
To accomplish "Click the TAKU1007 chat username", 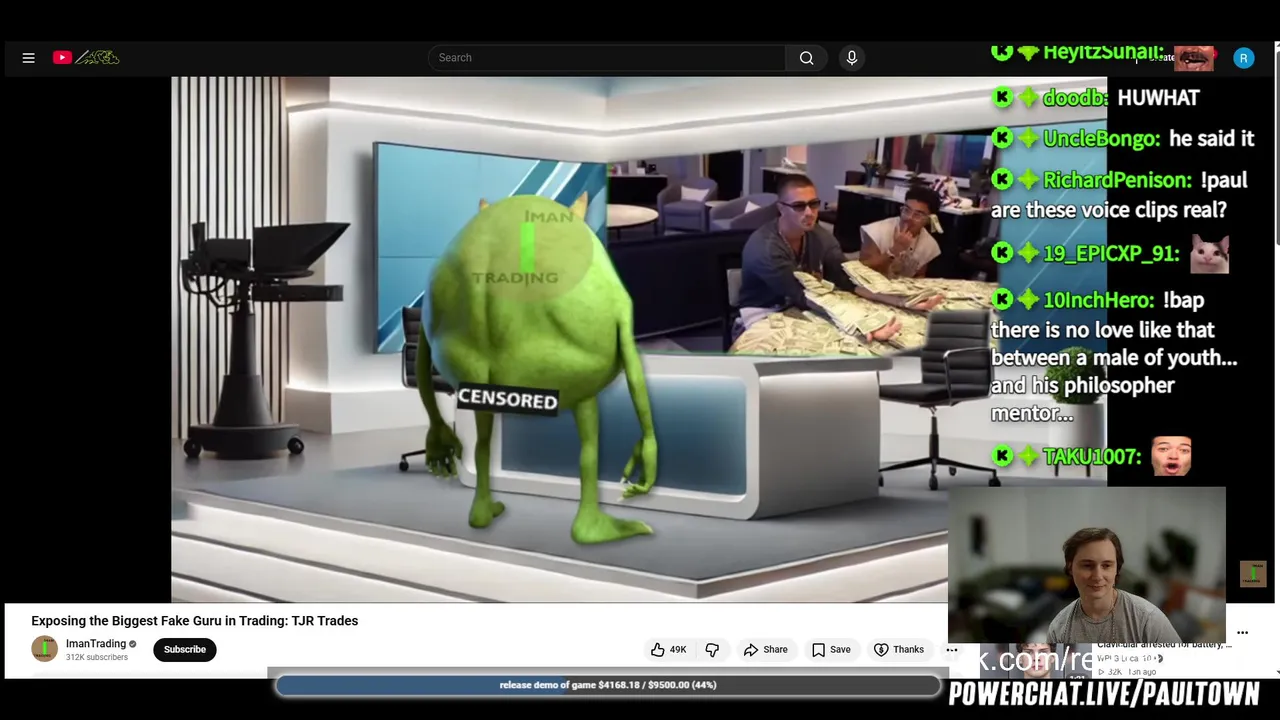I will 1091,457.
